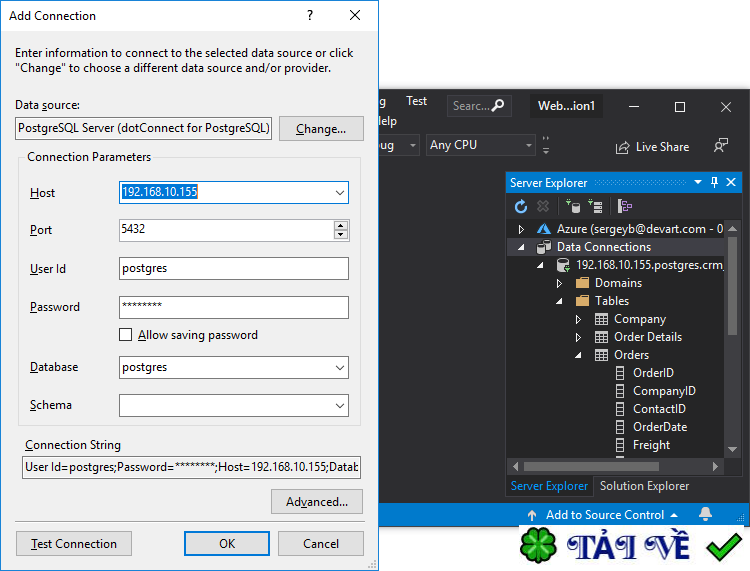The image size is (750, 571).
Task: Cancel the Add Connection dialog
Action: click(x=320, y=544)
